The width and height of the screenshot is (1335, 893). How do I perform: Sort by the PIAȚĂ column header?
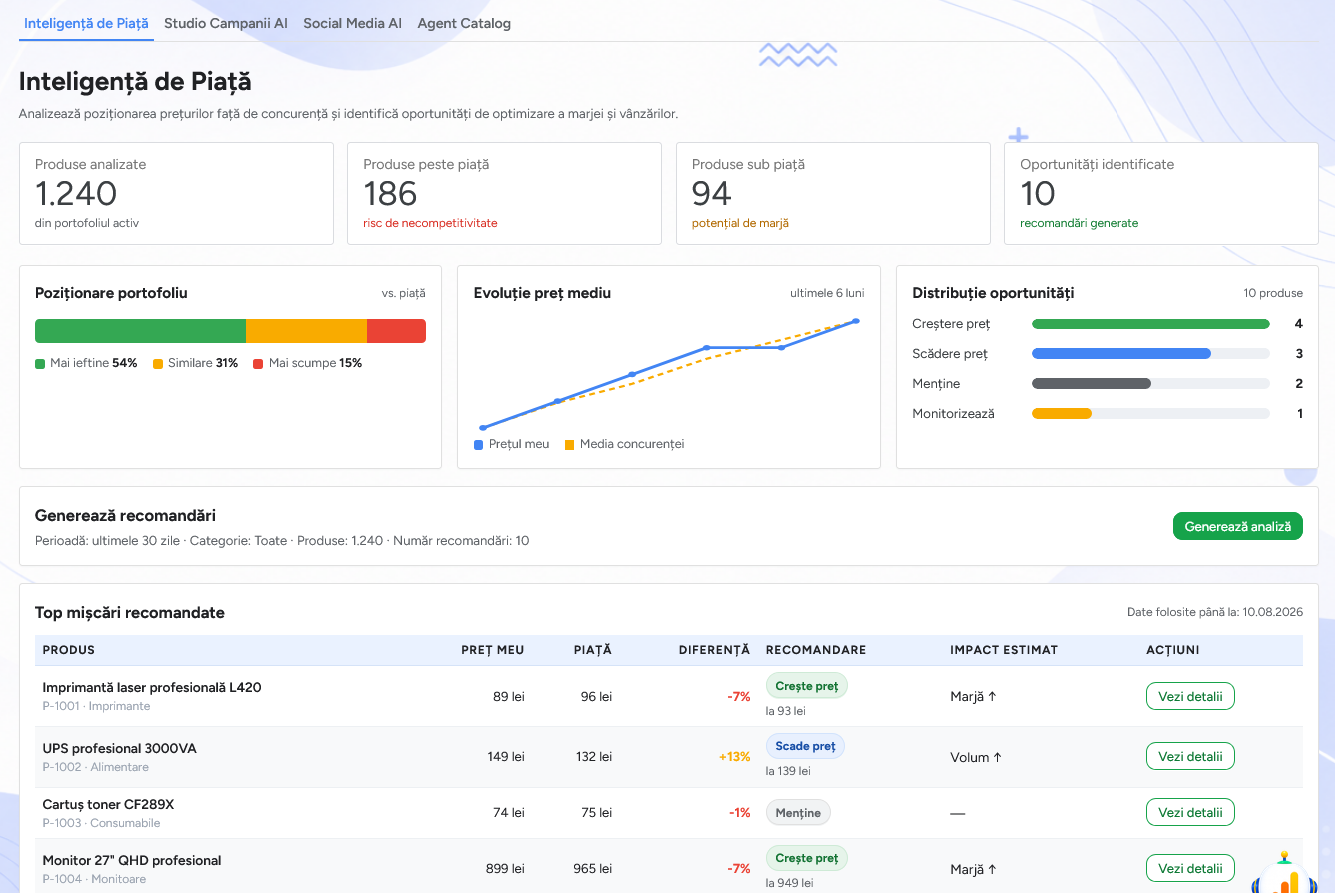[593, 650]
